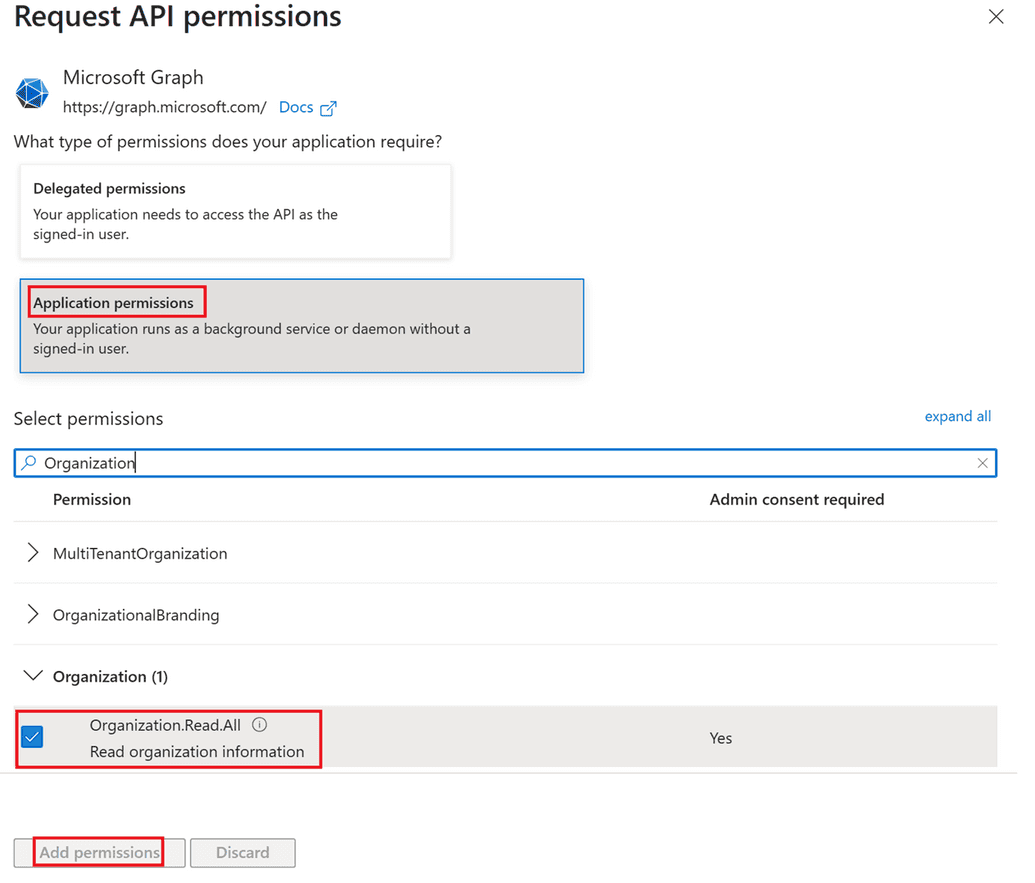
Task: Click the expand all link
Action: coord(957,416)
